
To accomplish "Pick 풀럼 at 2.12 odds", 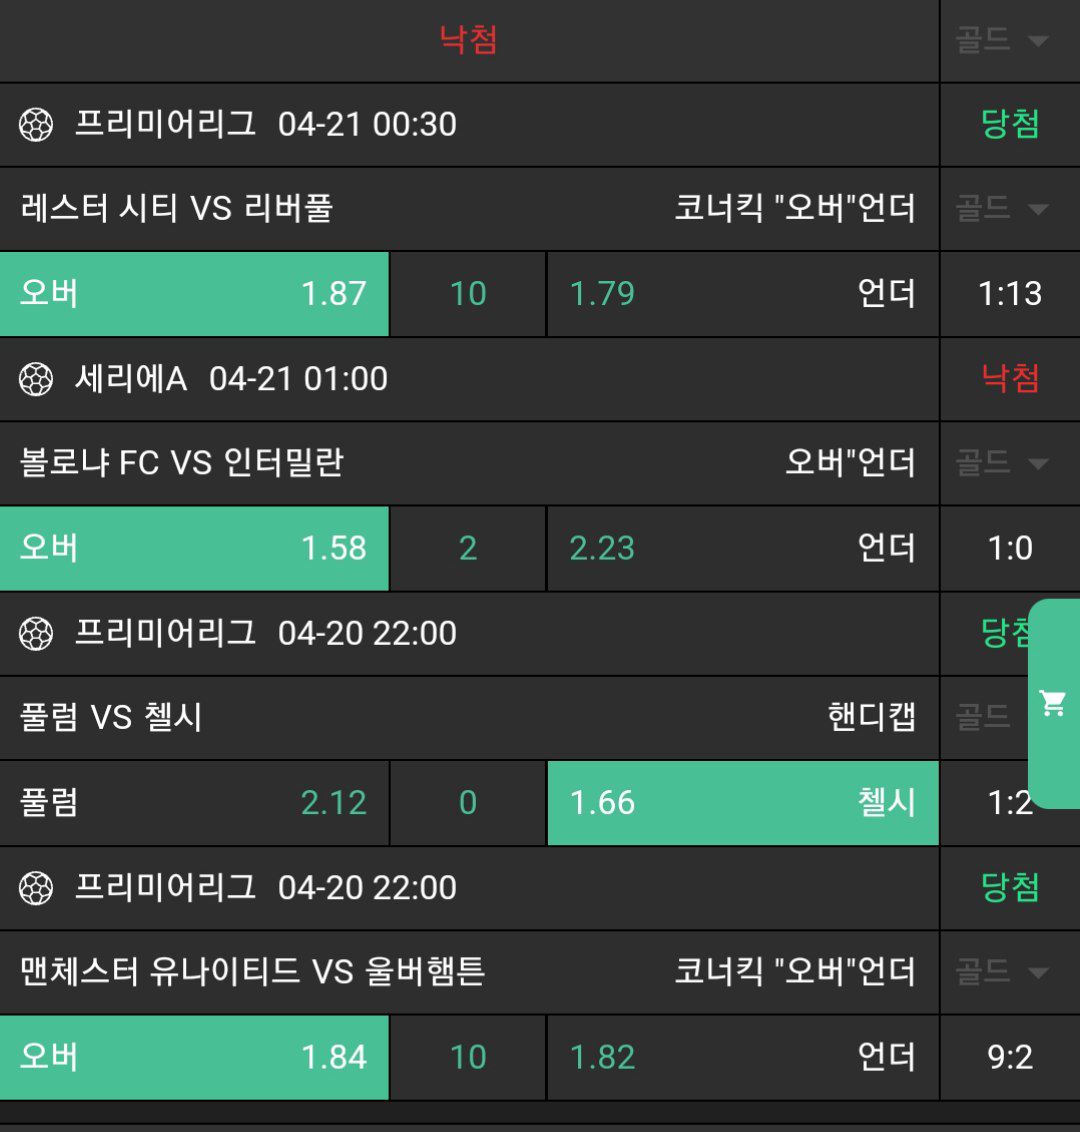I will [194, 803].
